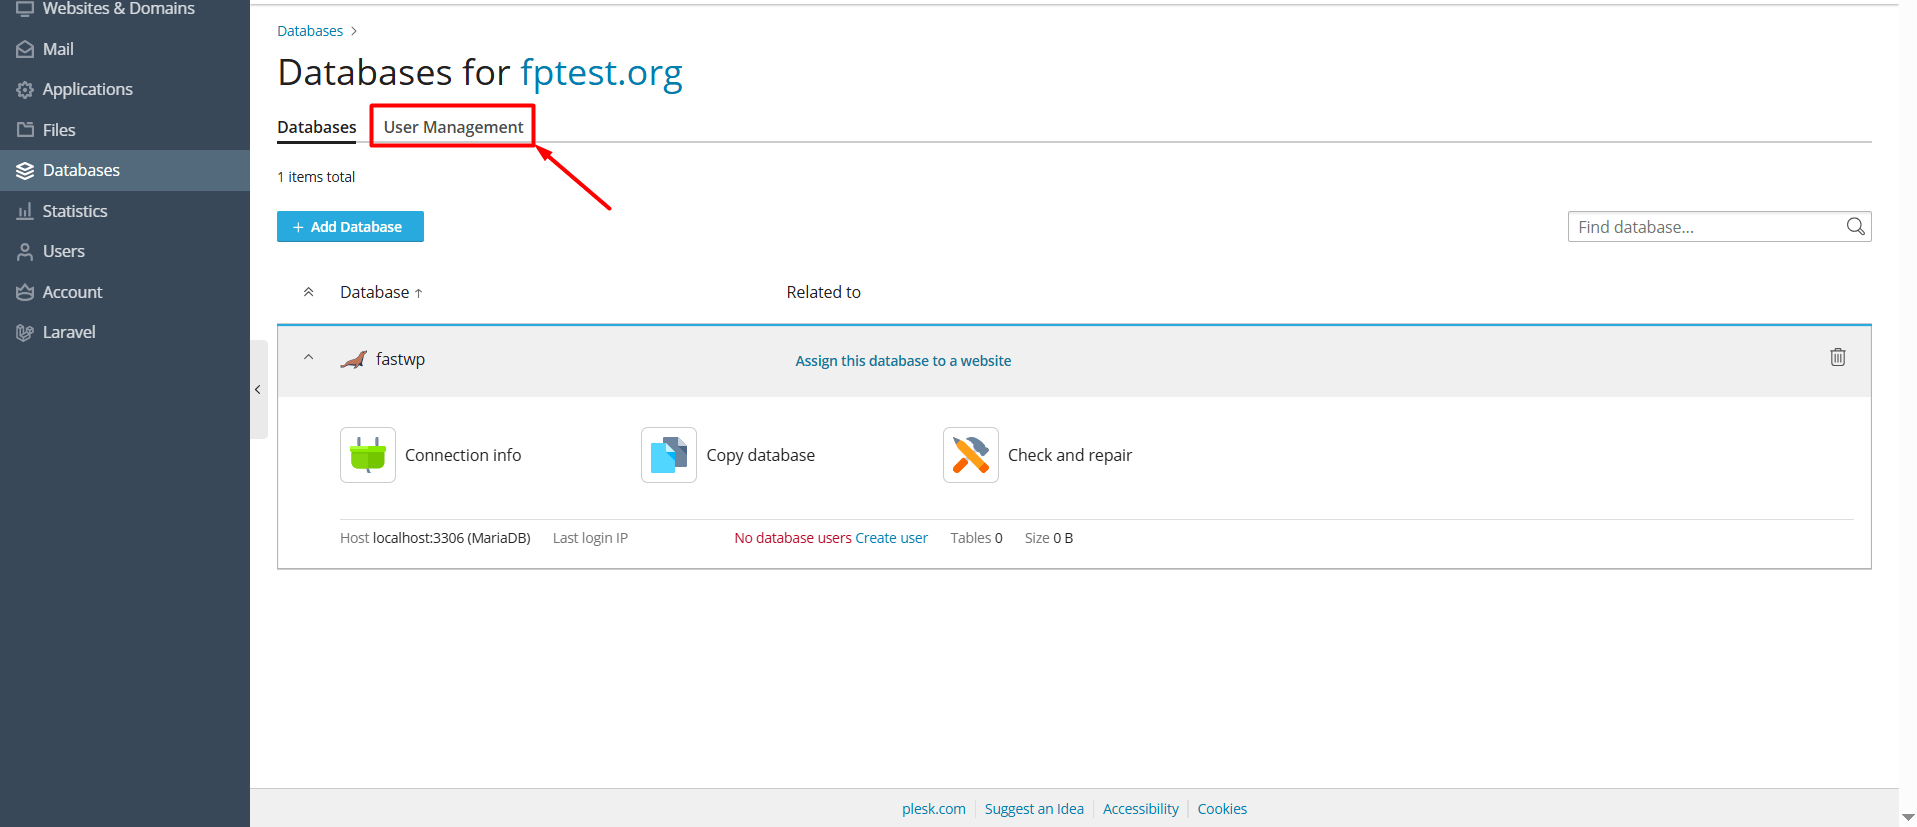The width and height of the screenshot is (1917, 827).
Task: Click the Connection info plug icon
Action: pos(367,455)
